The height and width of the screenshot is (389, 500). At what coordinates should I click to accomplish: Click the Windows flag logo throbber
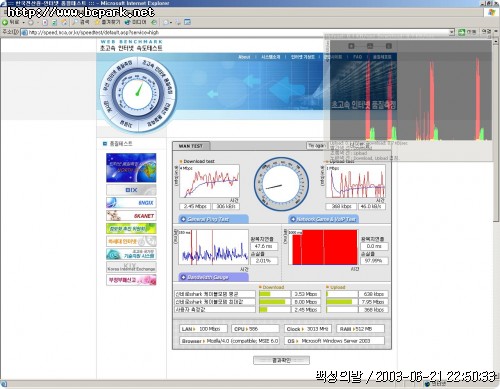pyautogui.click(x=492, y=12)
